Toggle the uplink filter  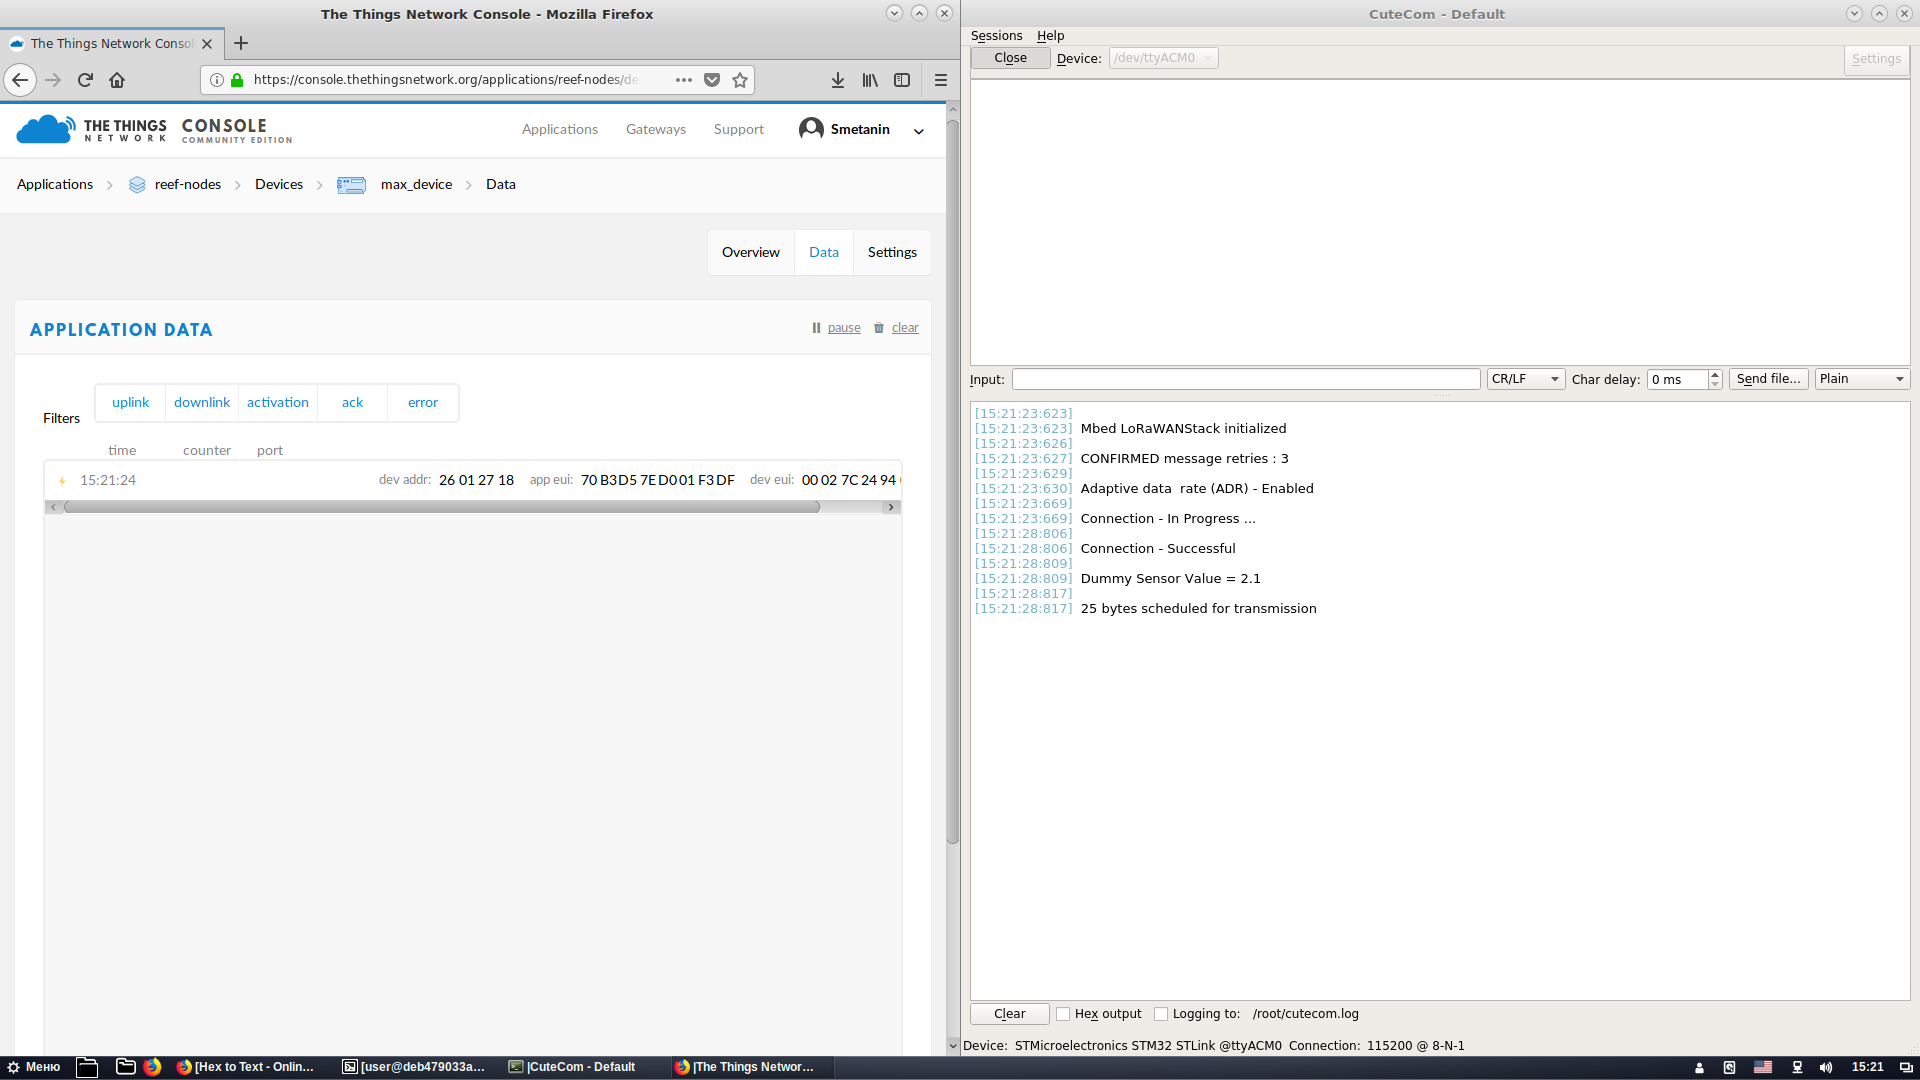pos(130,403)
